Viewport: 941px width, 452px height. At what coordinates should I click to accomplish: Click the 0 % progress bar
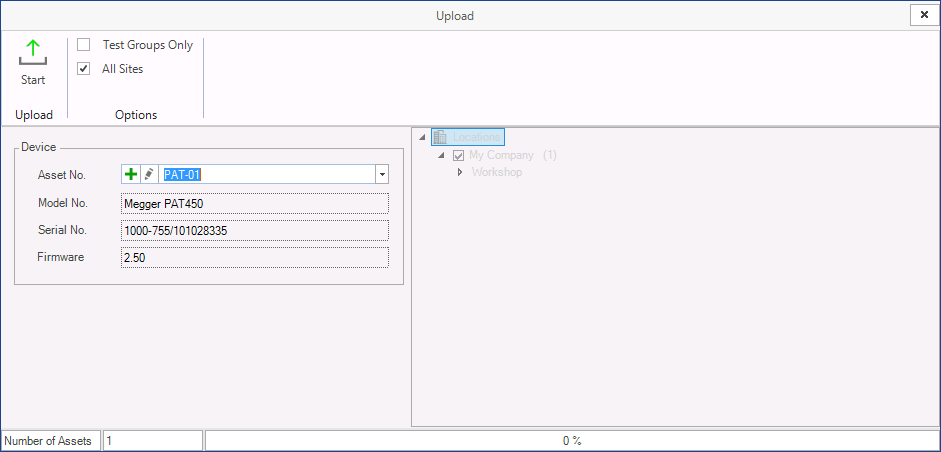click(572, 441)
